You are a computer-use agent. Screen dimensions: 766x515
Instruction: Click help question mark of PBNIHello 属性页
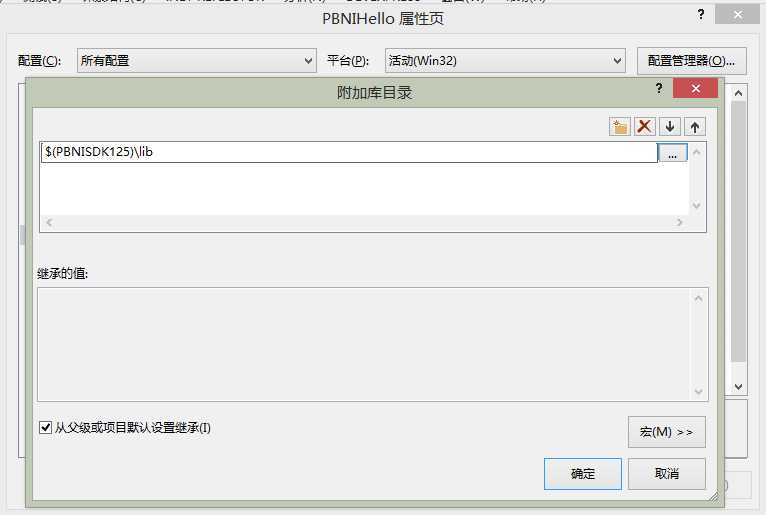701,15
